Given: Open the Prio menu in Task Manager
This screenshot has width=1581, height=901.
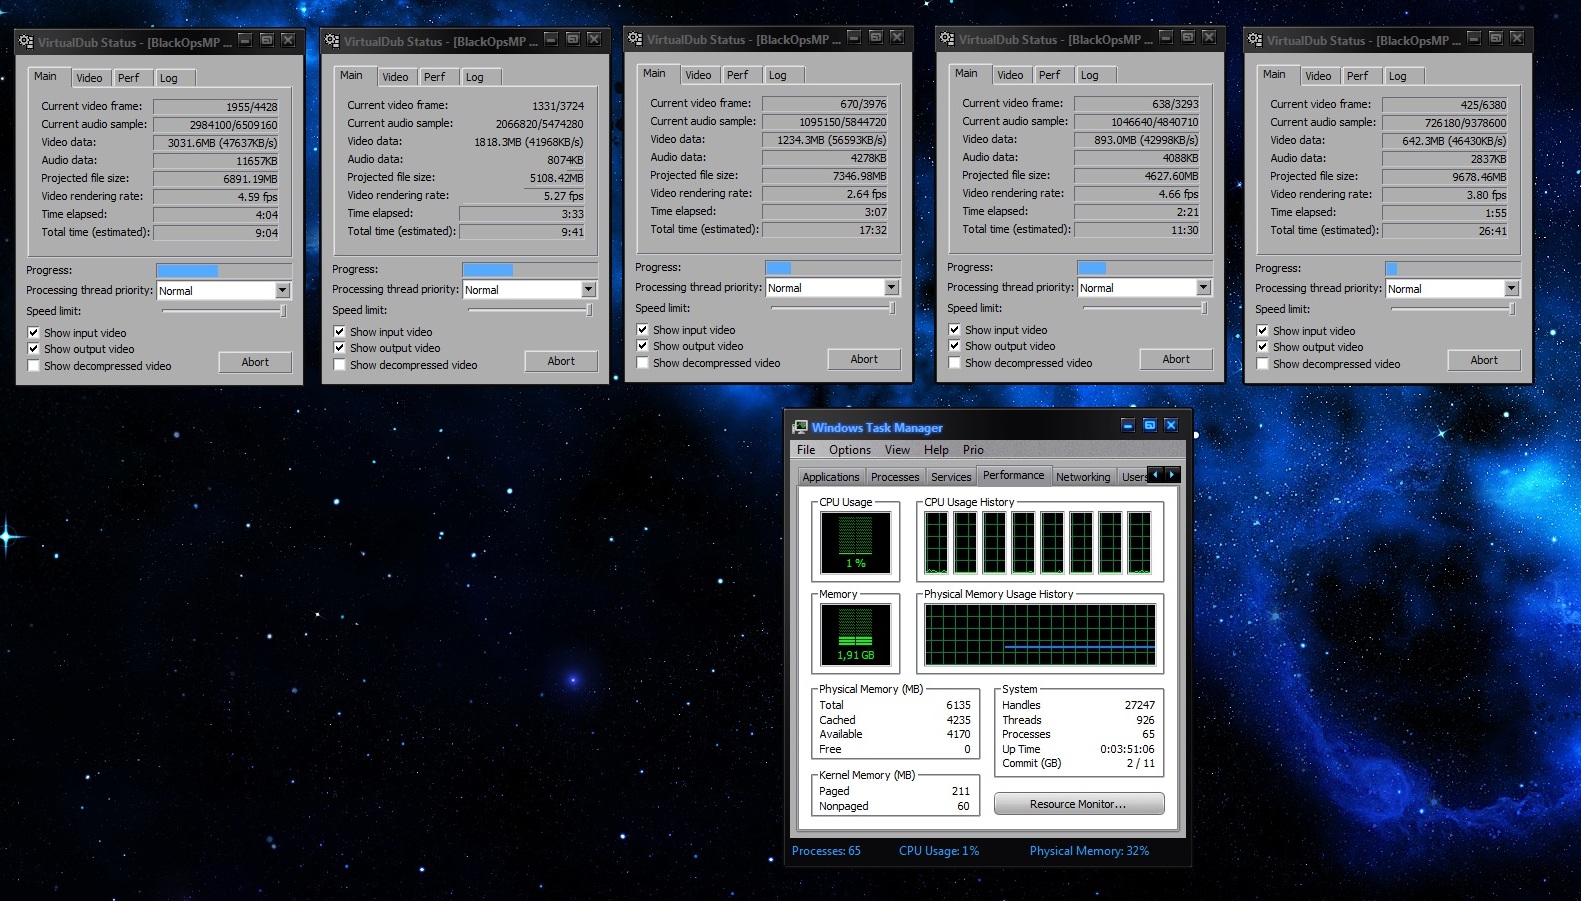Looking at the screenshot, I should pyautogui.click(x=973, y=450).
